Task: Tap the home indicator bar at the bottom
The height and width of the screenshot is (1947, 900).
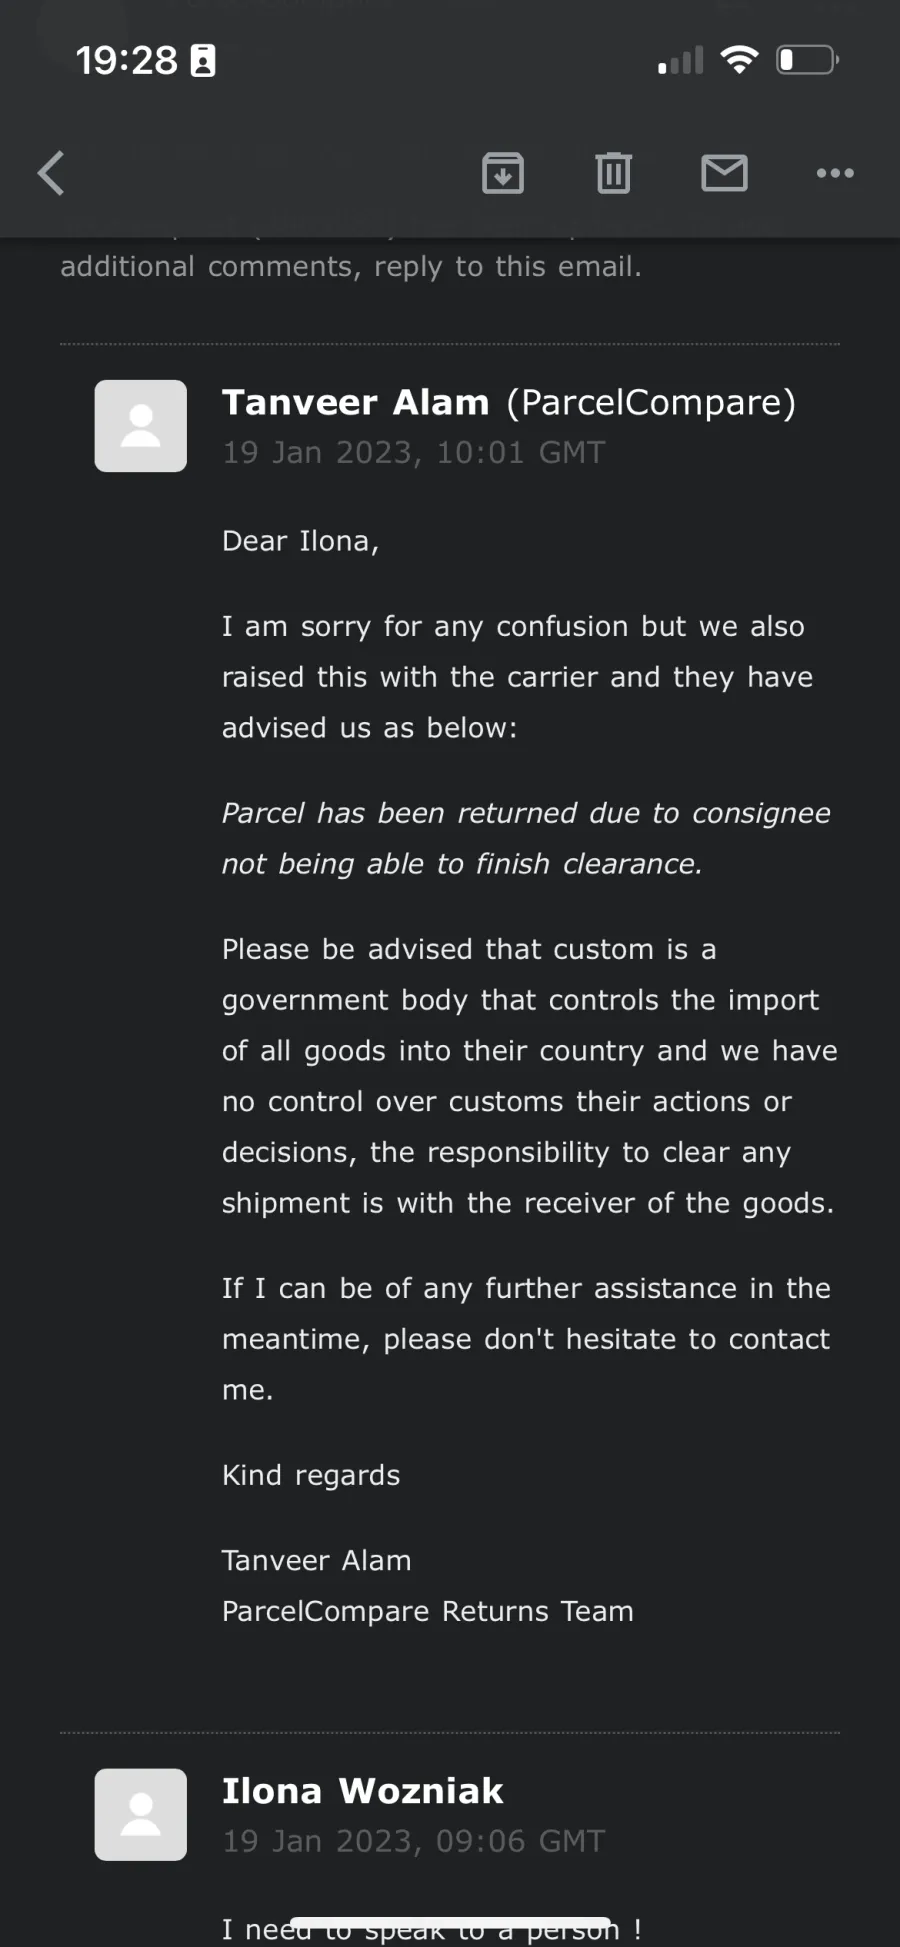Action: pos(450,1922)
